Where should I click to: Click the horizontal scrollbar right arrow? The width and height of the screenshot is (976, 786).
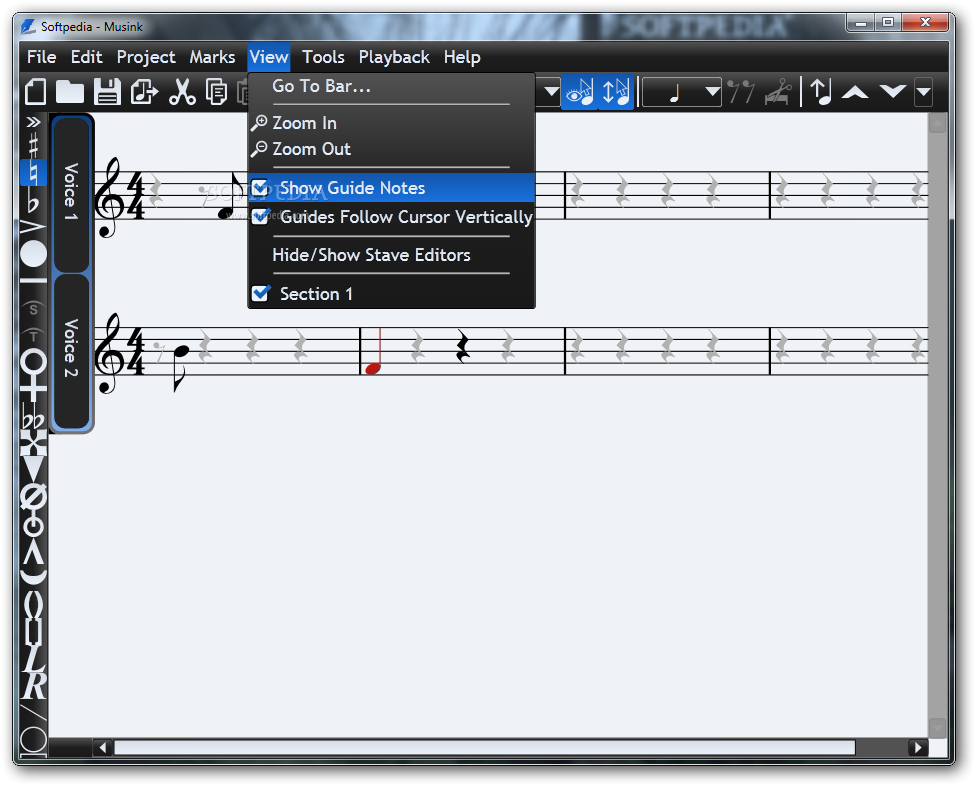click(x=918, y=747)
